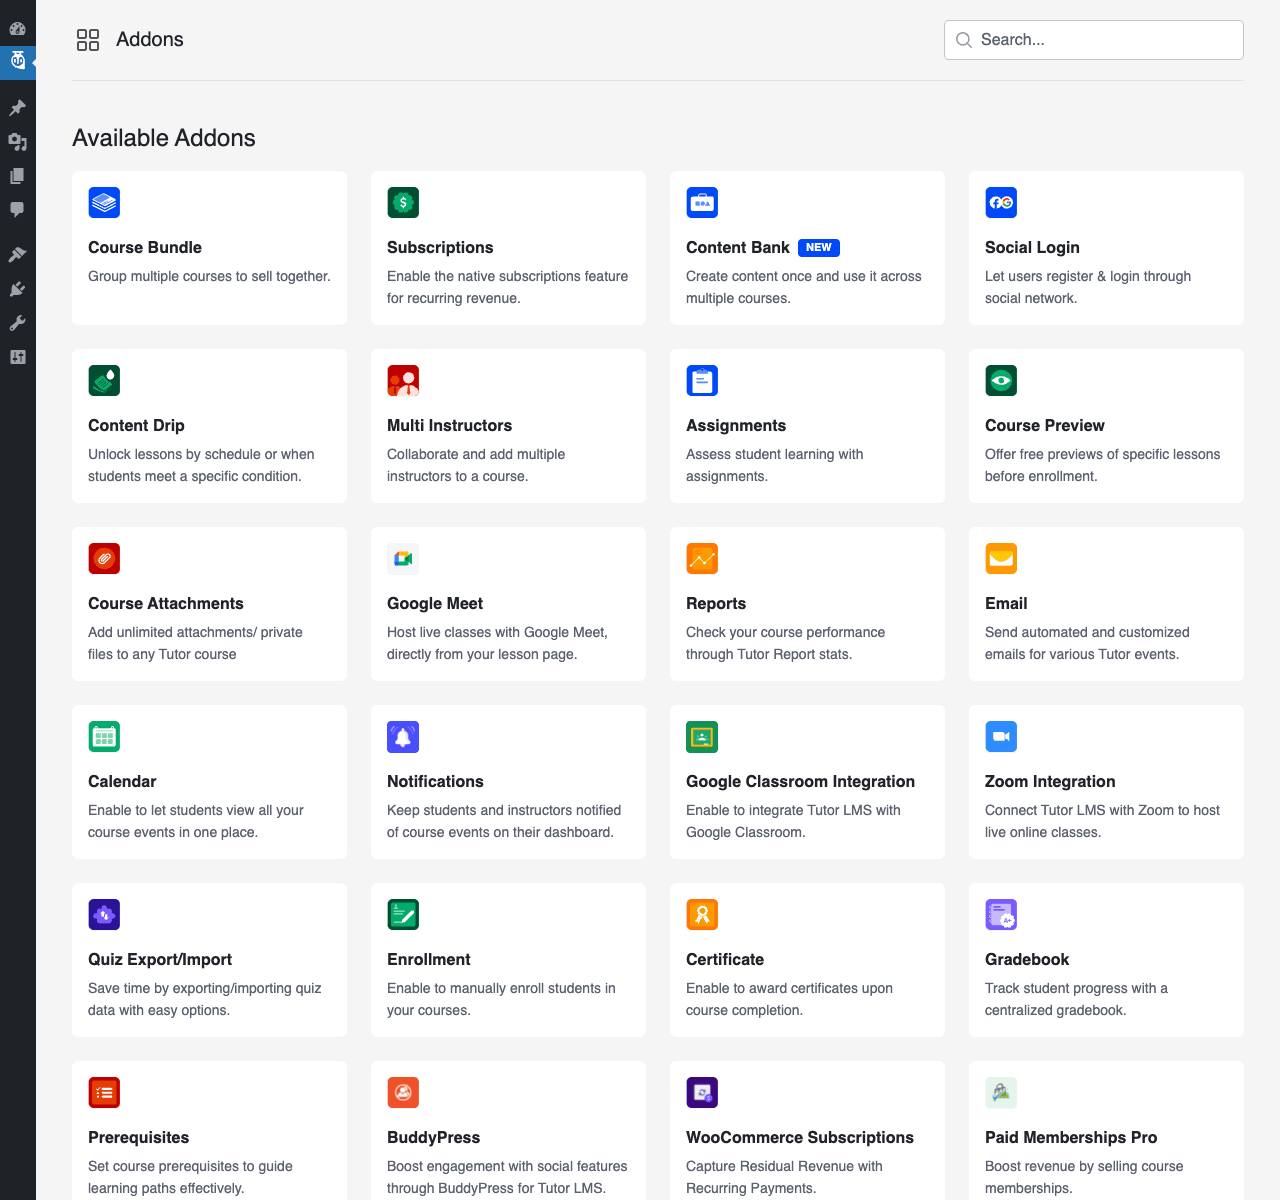Click 'Group multiple courses to sell together.' text
The image size is (1280, 1200).
pyautogui.click(x=209, y=276)
